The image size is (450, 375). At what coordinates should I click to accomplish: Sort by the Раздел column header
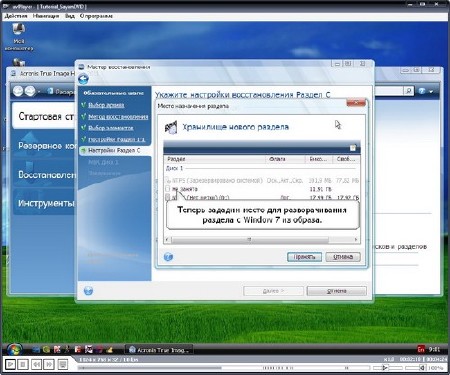click(x=215, y=159)
